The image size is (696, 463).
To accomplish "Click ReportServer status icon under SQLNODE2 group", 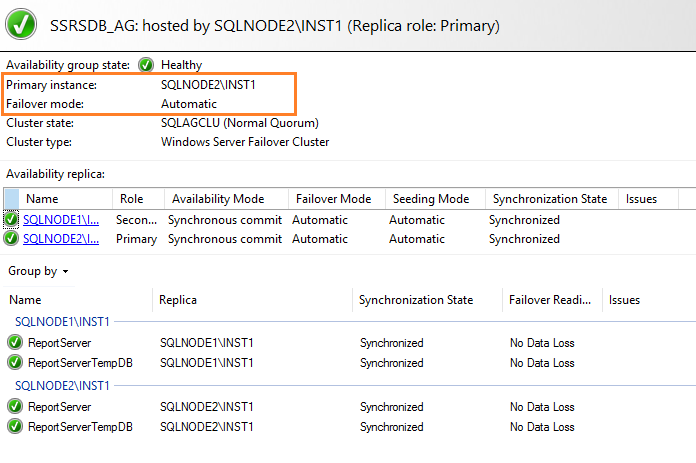I will (15, 407).
